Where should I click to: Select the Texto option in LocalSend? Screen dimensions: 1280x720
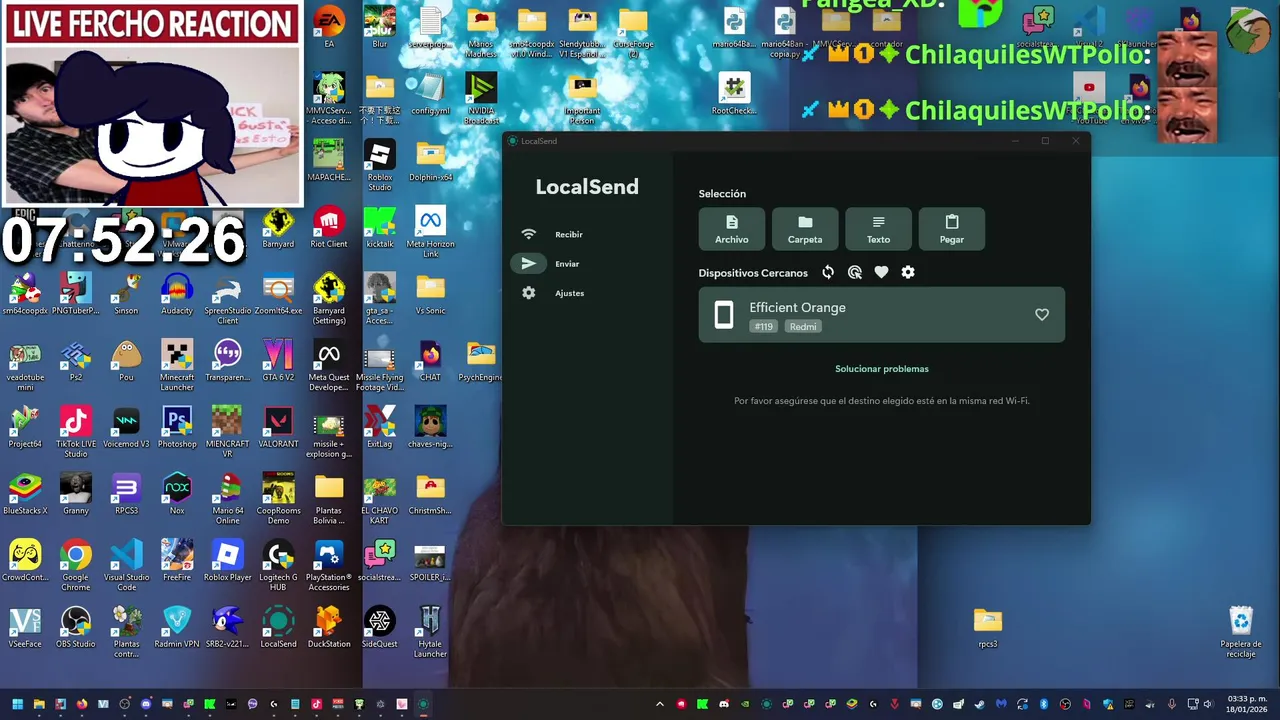point(878,229)
